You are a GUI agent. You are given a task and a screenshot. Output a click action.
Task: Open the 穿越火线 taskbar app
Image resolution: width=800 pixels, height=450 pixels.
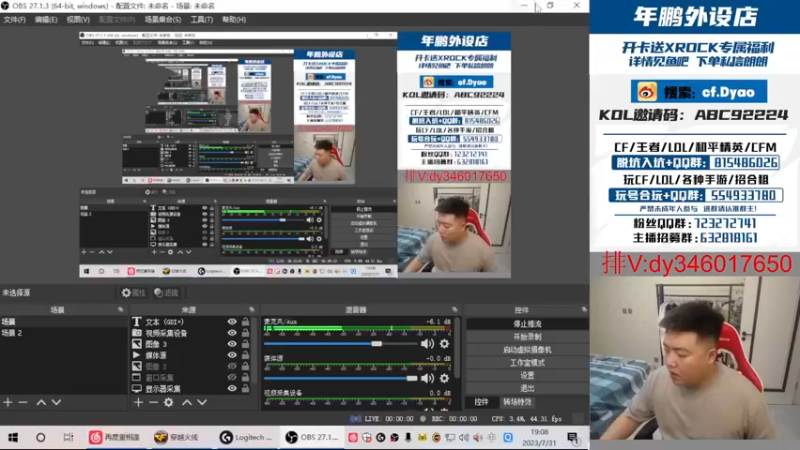coord(177,437)
